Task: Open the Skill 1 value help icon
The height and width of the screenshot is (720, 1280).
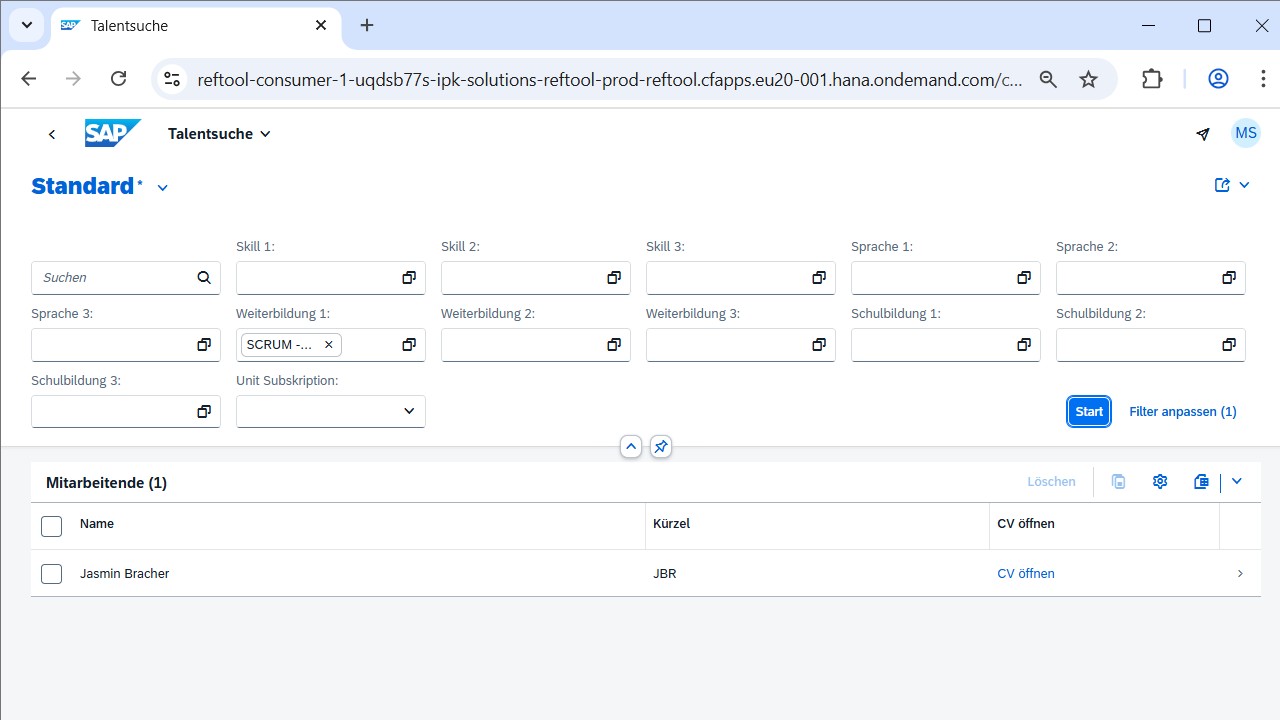Action: 409,278
